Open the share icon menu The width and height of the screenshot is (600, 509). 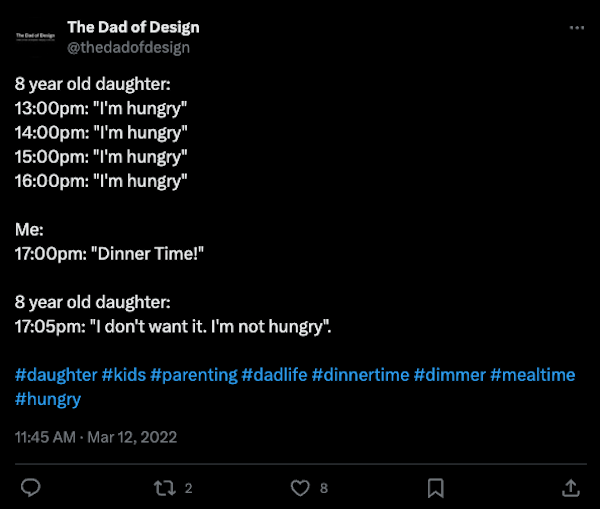(570, 488)
